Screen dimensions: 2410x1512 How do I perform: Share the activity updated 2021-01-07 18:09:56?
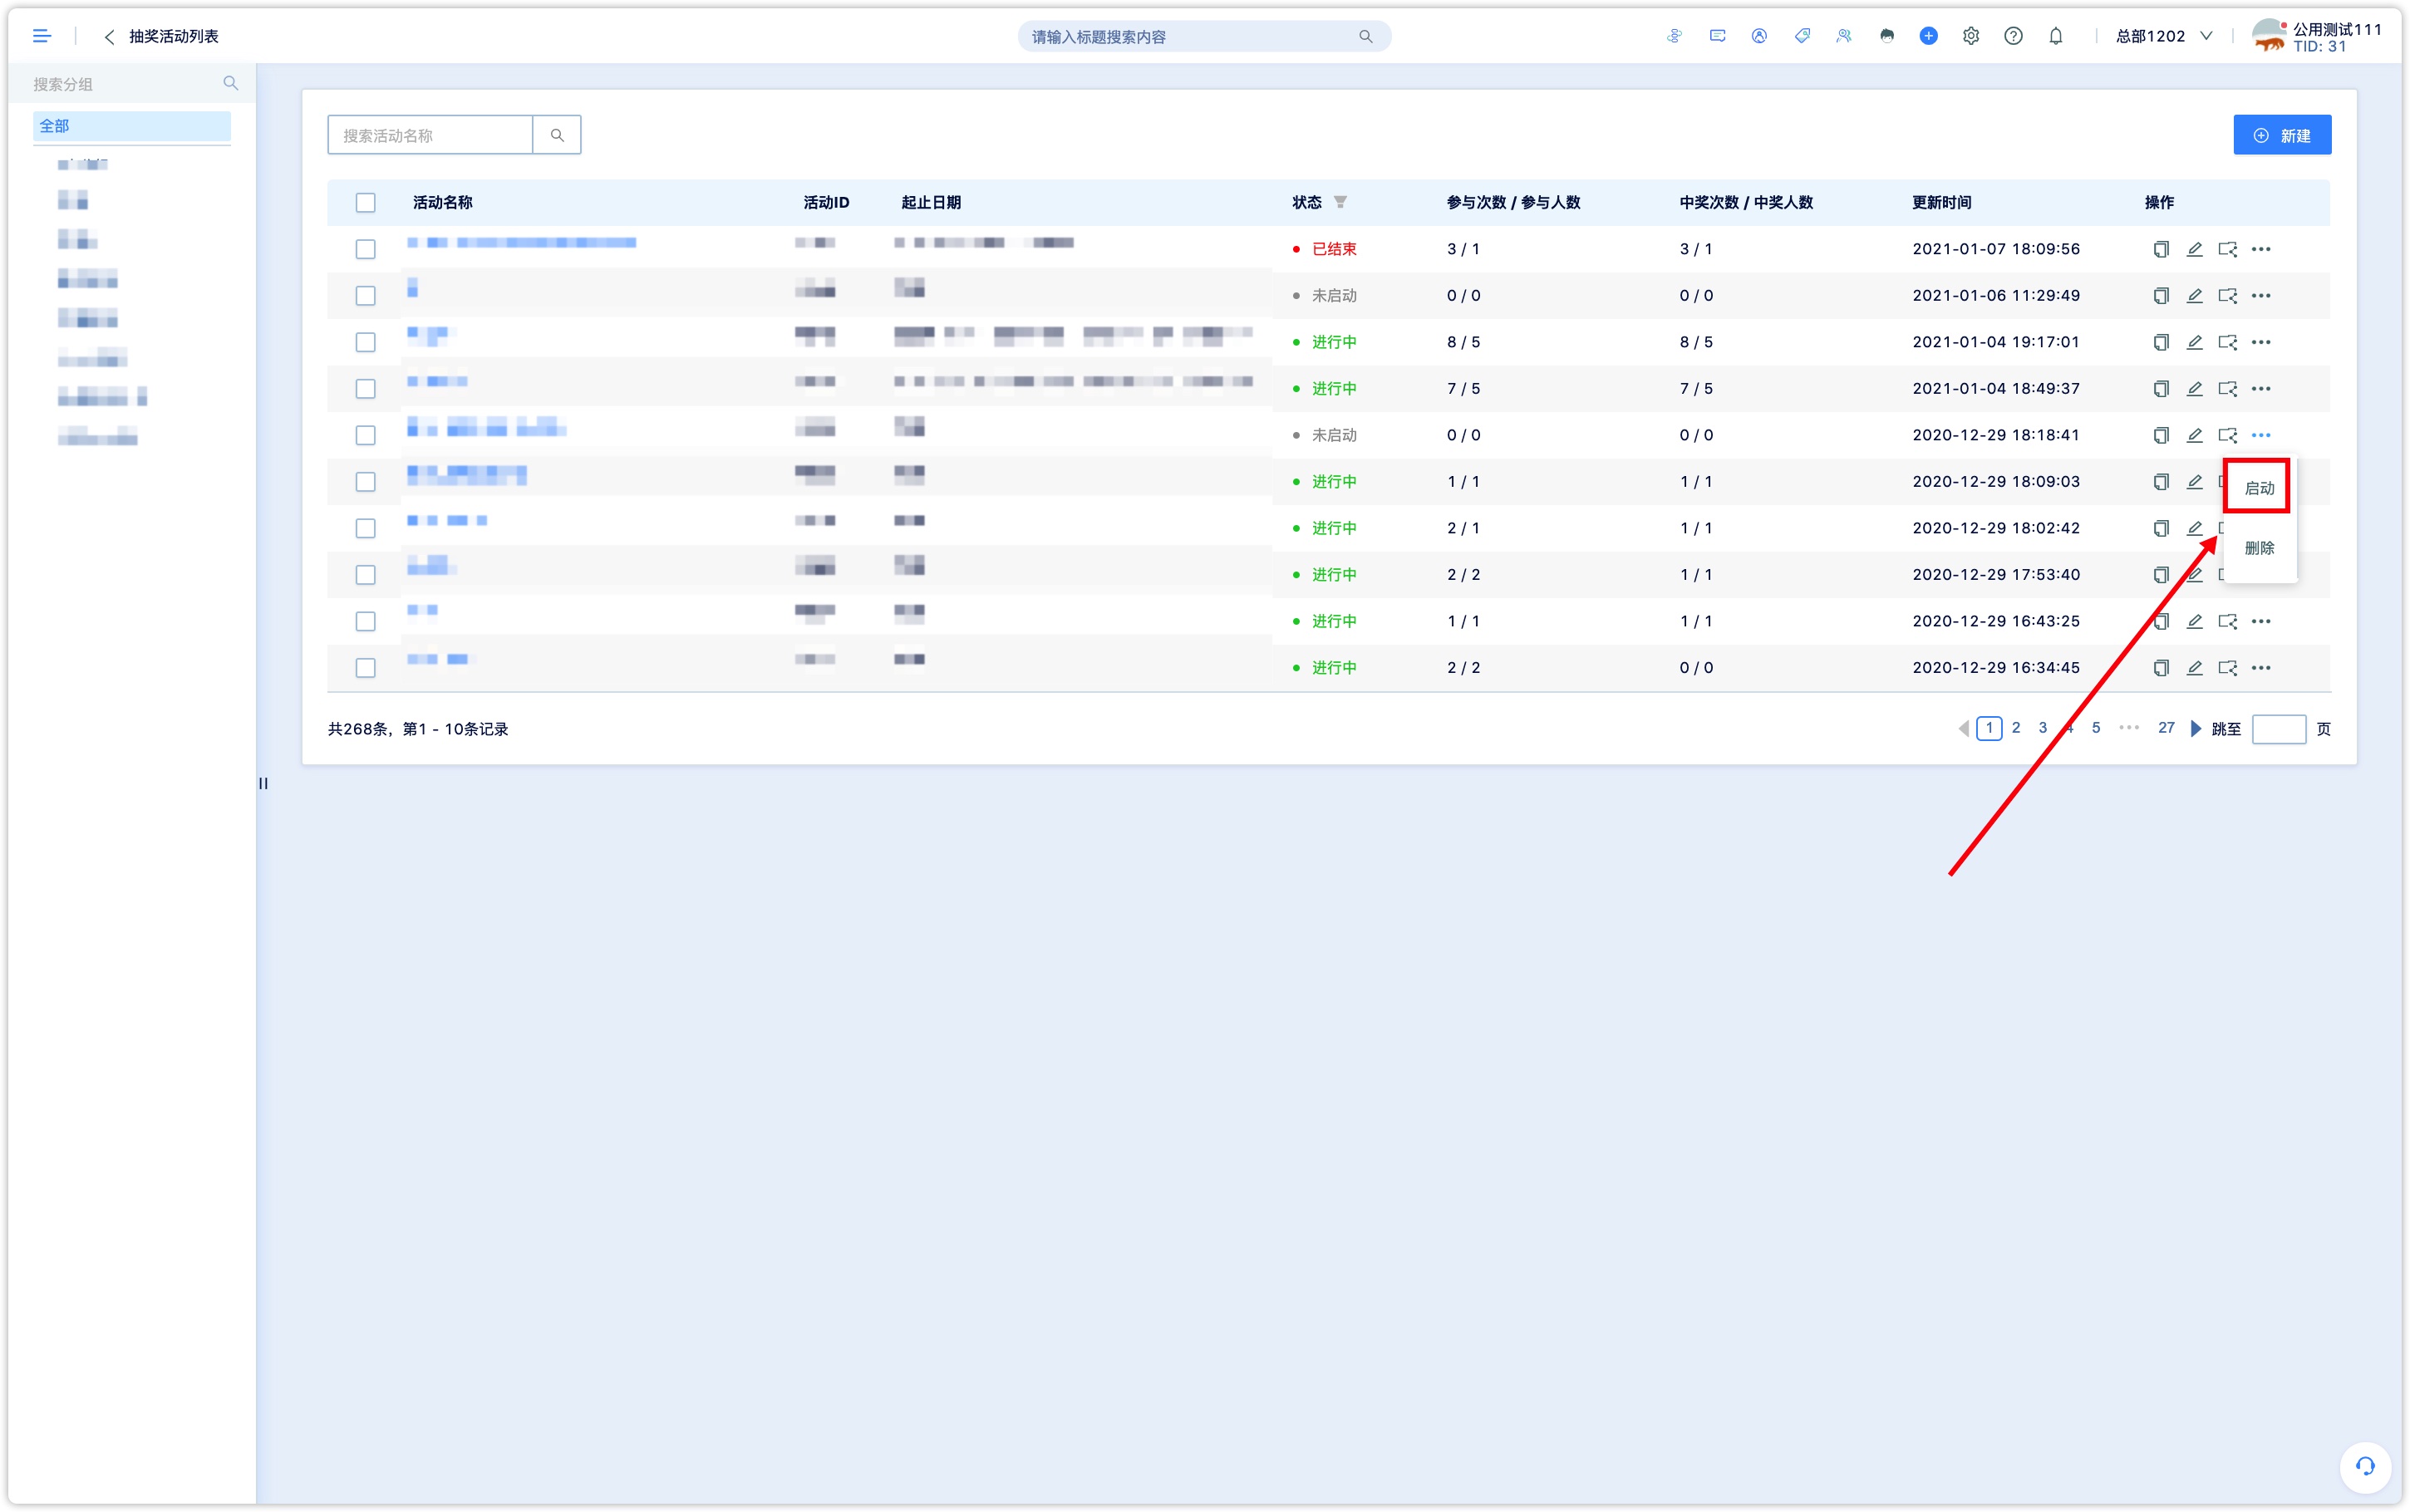(2227, 249)
